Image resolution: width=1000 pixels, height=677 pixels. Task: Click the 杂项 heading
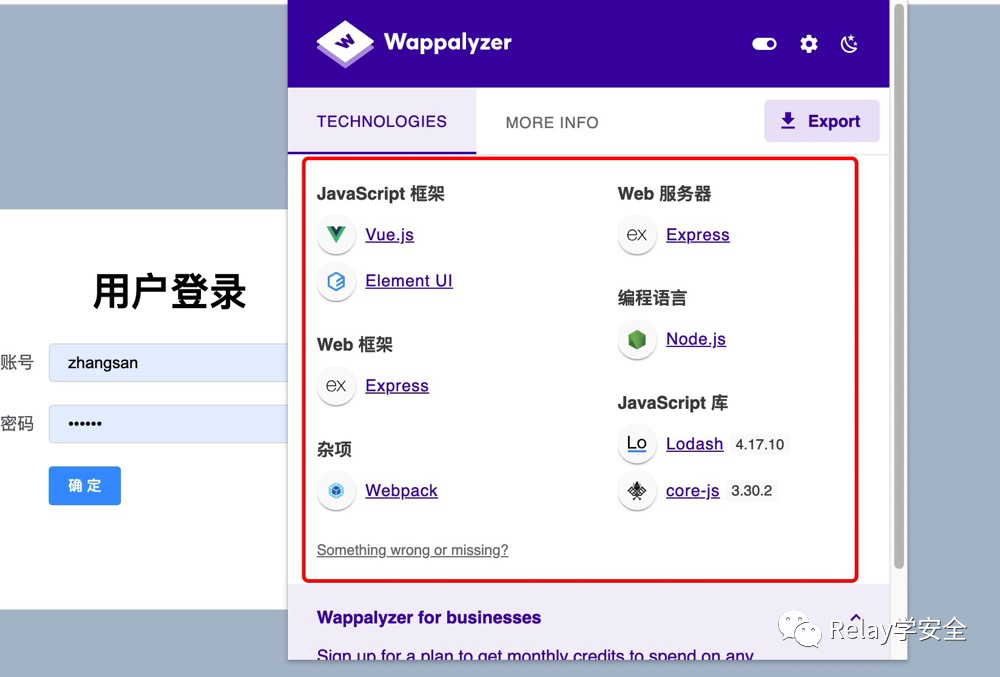click(334, 449)
